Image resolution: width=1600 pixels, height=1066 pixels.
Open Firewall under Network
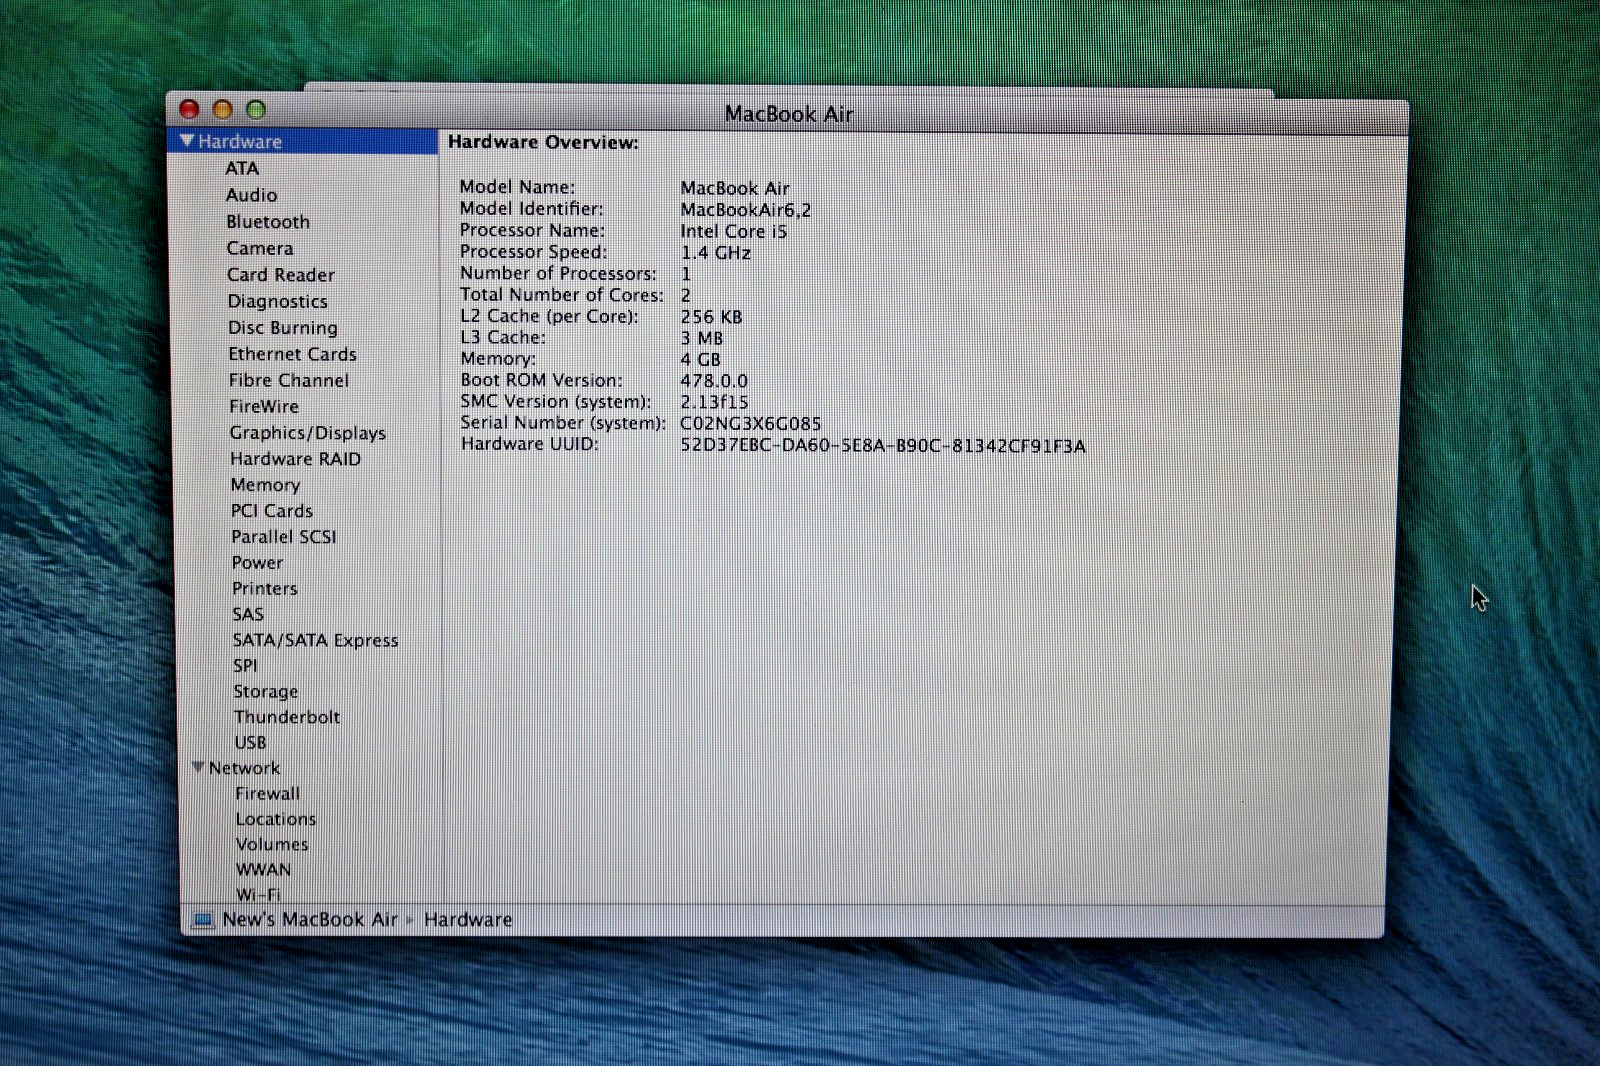coord(267,793)
